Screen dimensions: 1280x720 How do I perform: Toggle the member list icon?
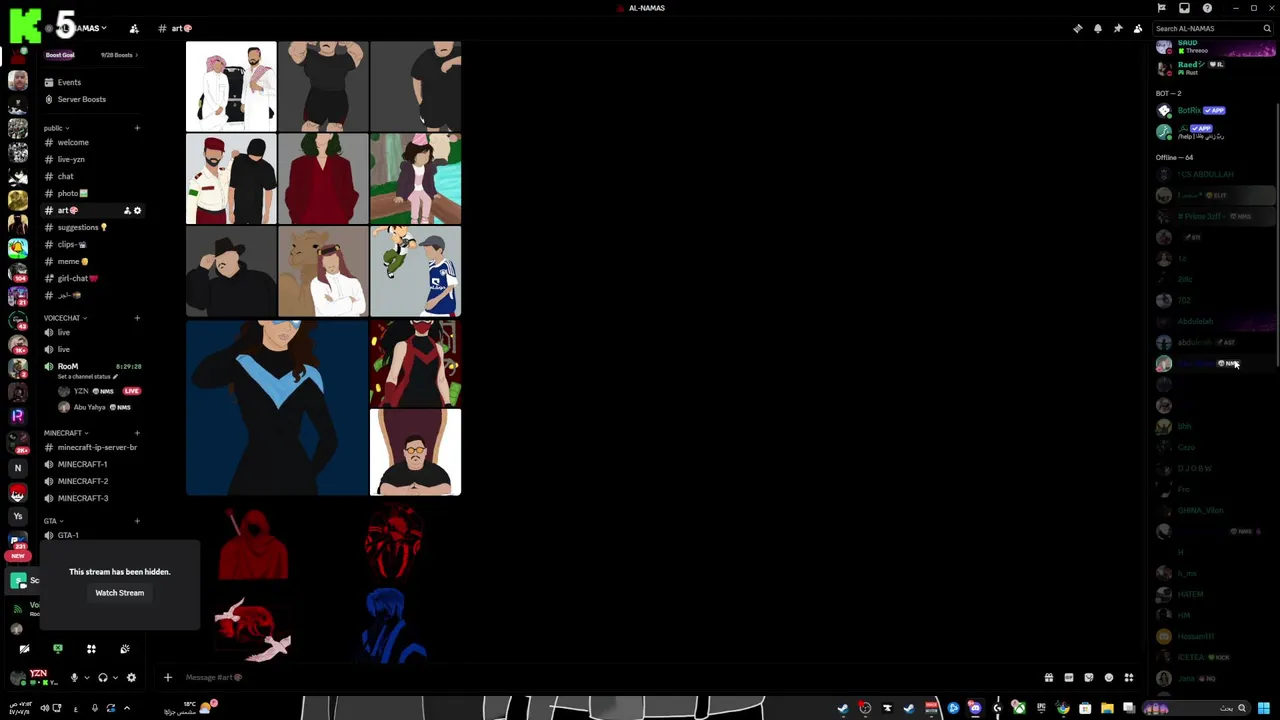tap(1137, 28)
